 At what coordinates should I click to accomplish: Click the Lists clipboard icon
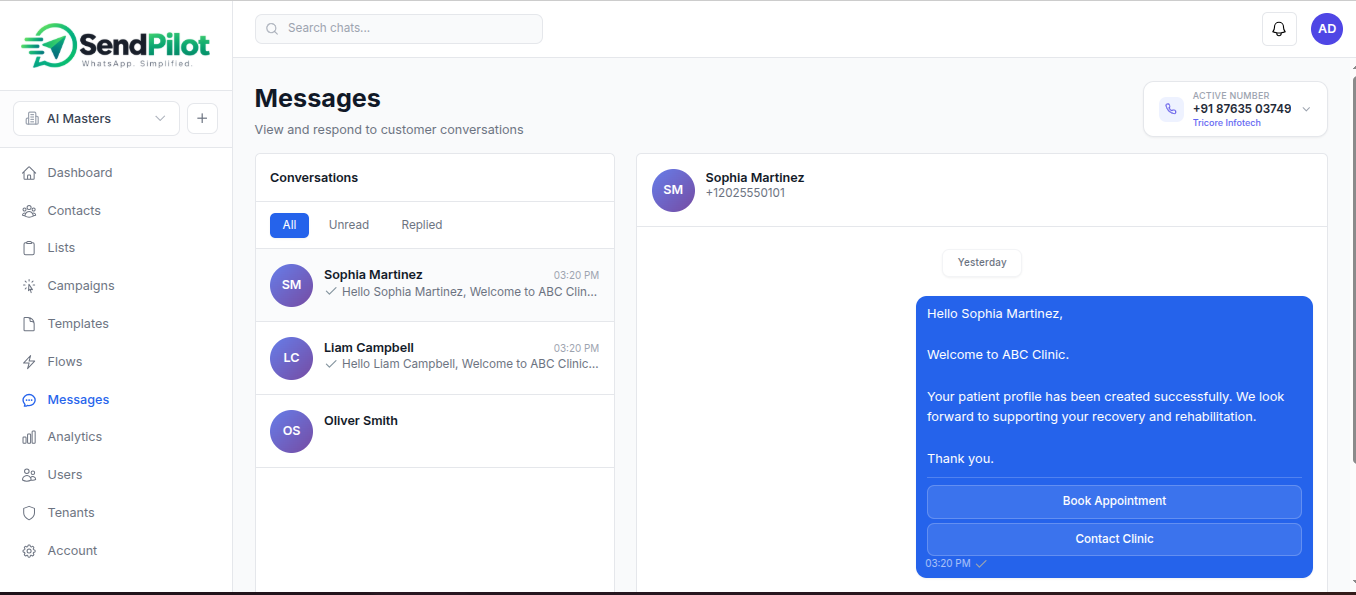point(29,248)
